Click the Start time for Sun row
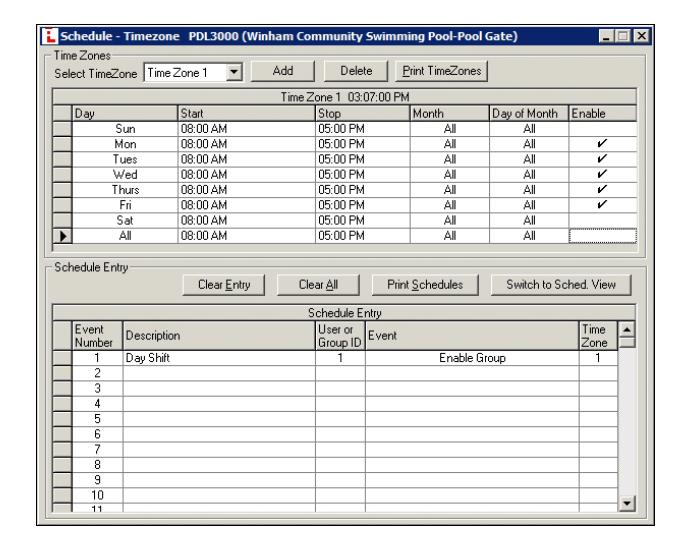 coord(246,129)
